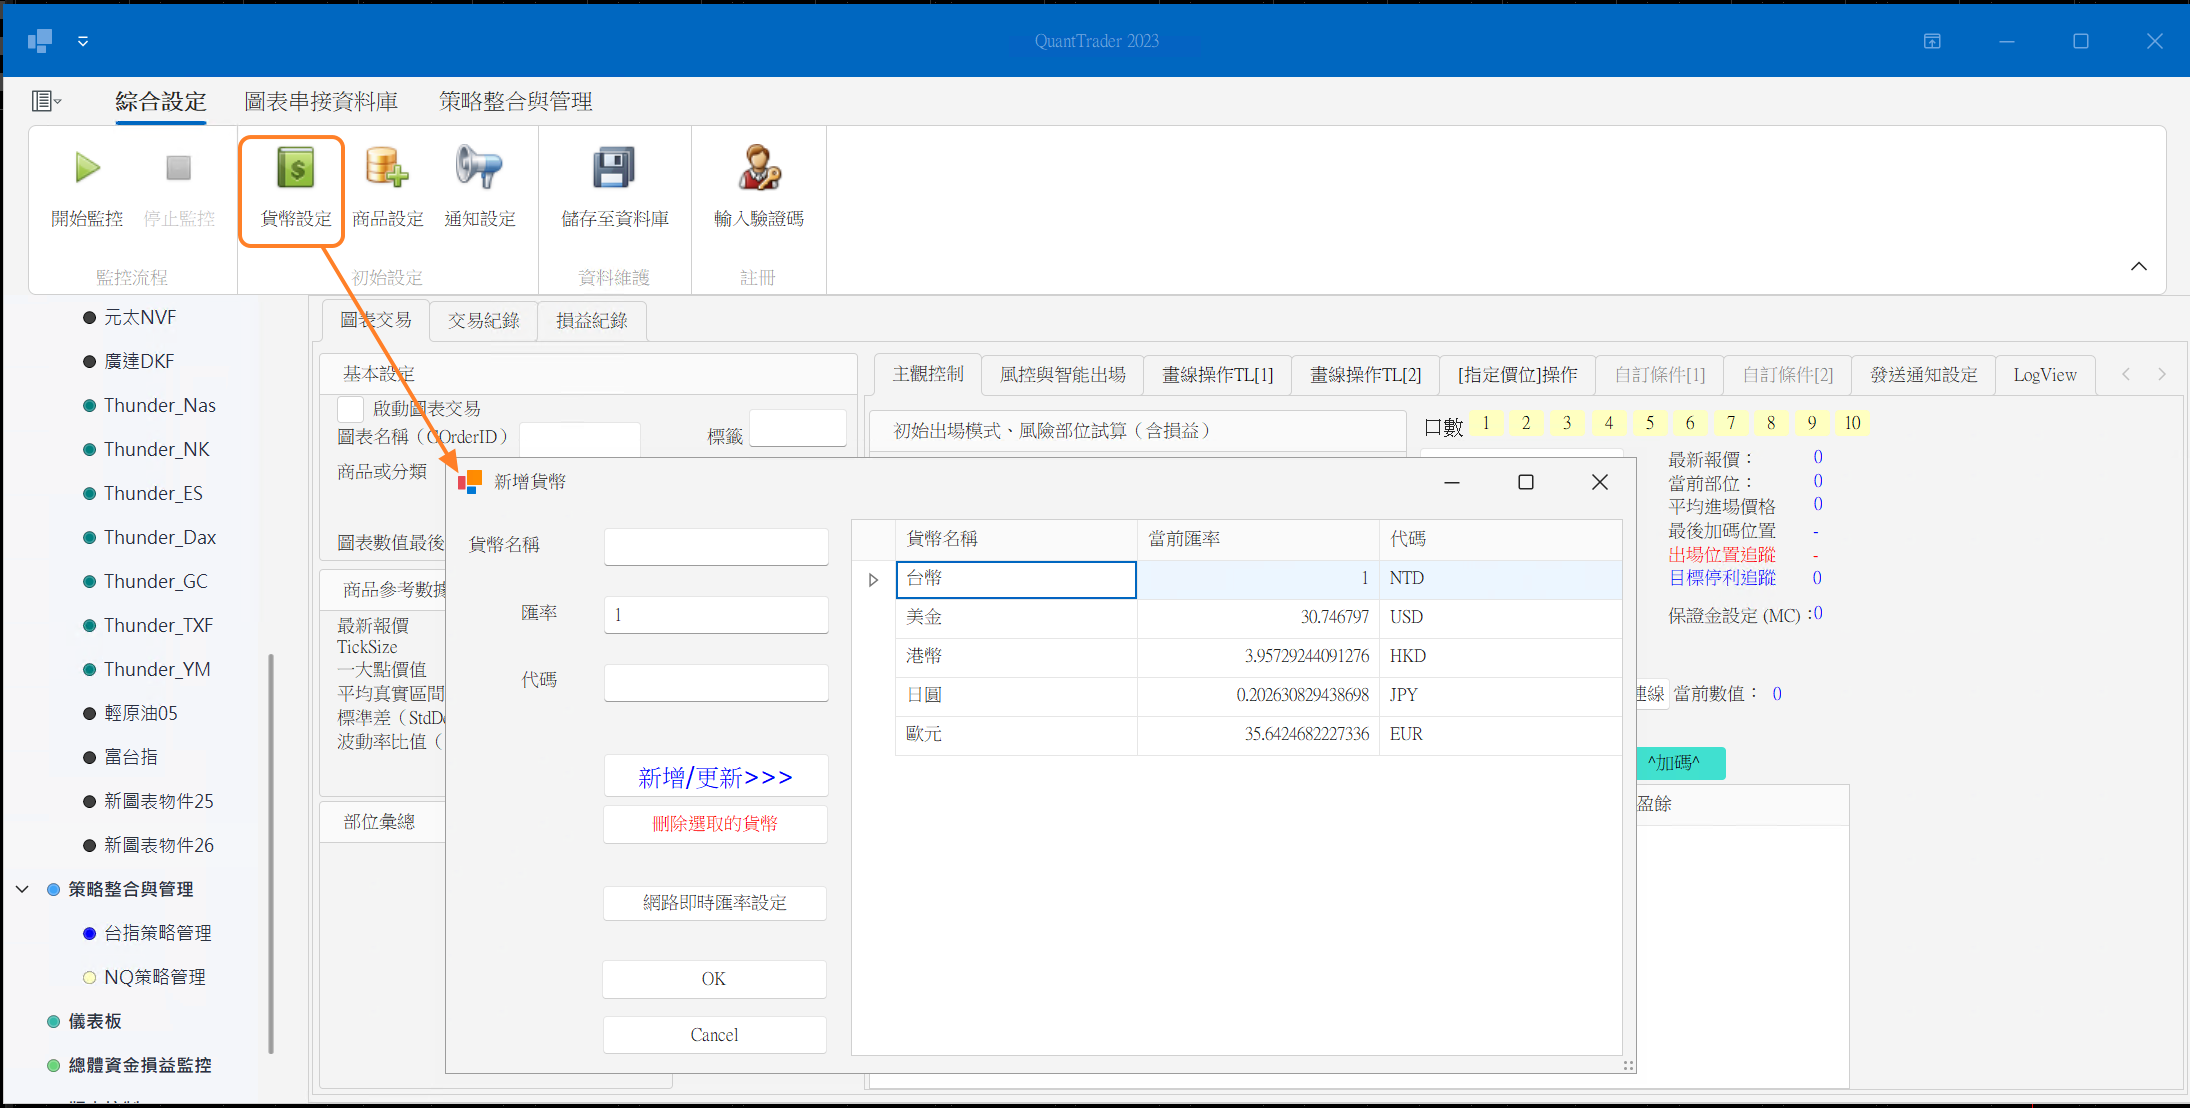The image size is (2190, 1108).
Task: Open Currency Settings (貨幣設定) icon
Action: [295, 168]
